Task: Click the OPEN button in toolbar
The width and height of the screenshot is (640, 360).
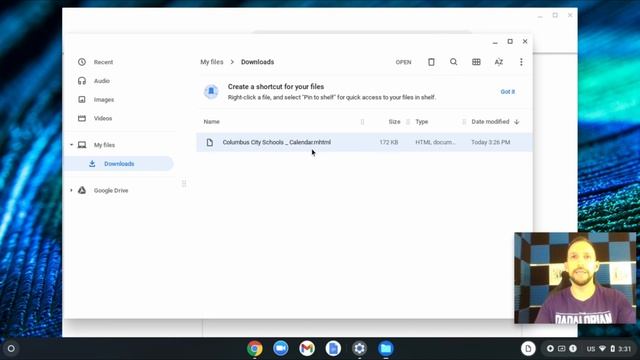Action: (403, 62)
